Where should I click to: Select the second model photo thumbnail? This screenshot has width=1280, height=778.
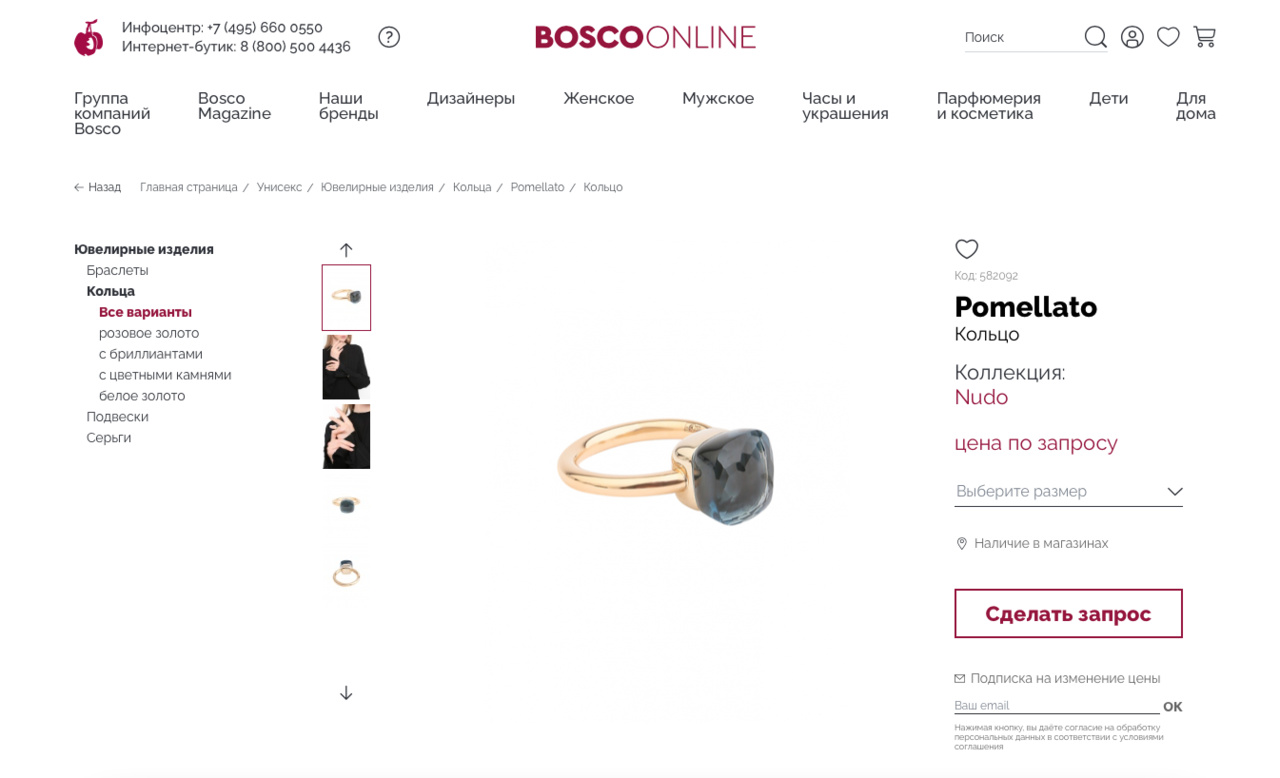[x=346, y=437]
